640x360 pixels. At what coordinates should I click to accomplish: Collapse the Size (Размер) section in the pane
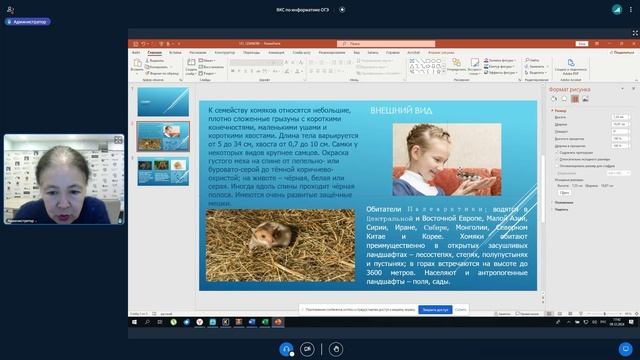pos(559,111)
